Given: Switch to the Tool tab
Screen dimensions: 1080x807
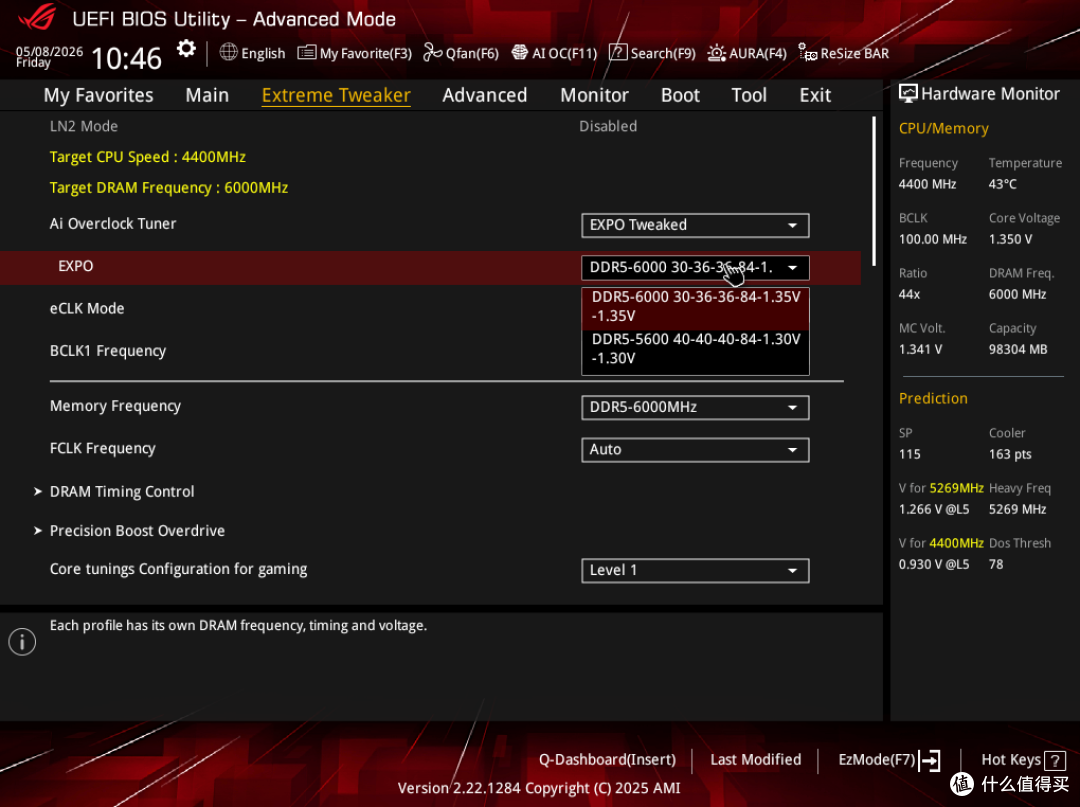Looking at the screenshot, I should (749, 95).
